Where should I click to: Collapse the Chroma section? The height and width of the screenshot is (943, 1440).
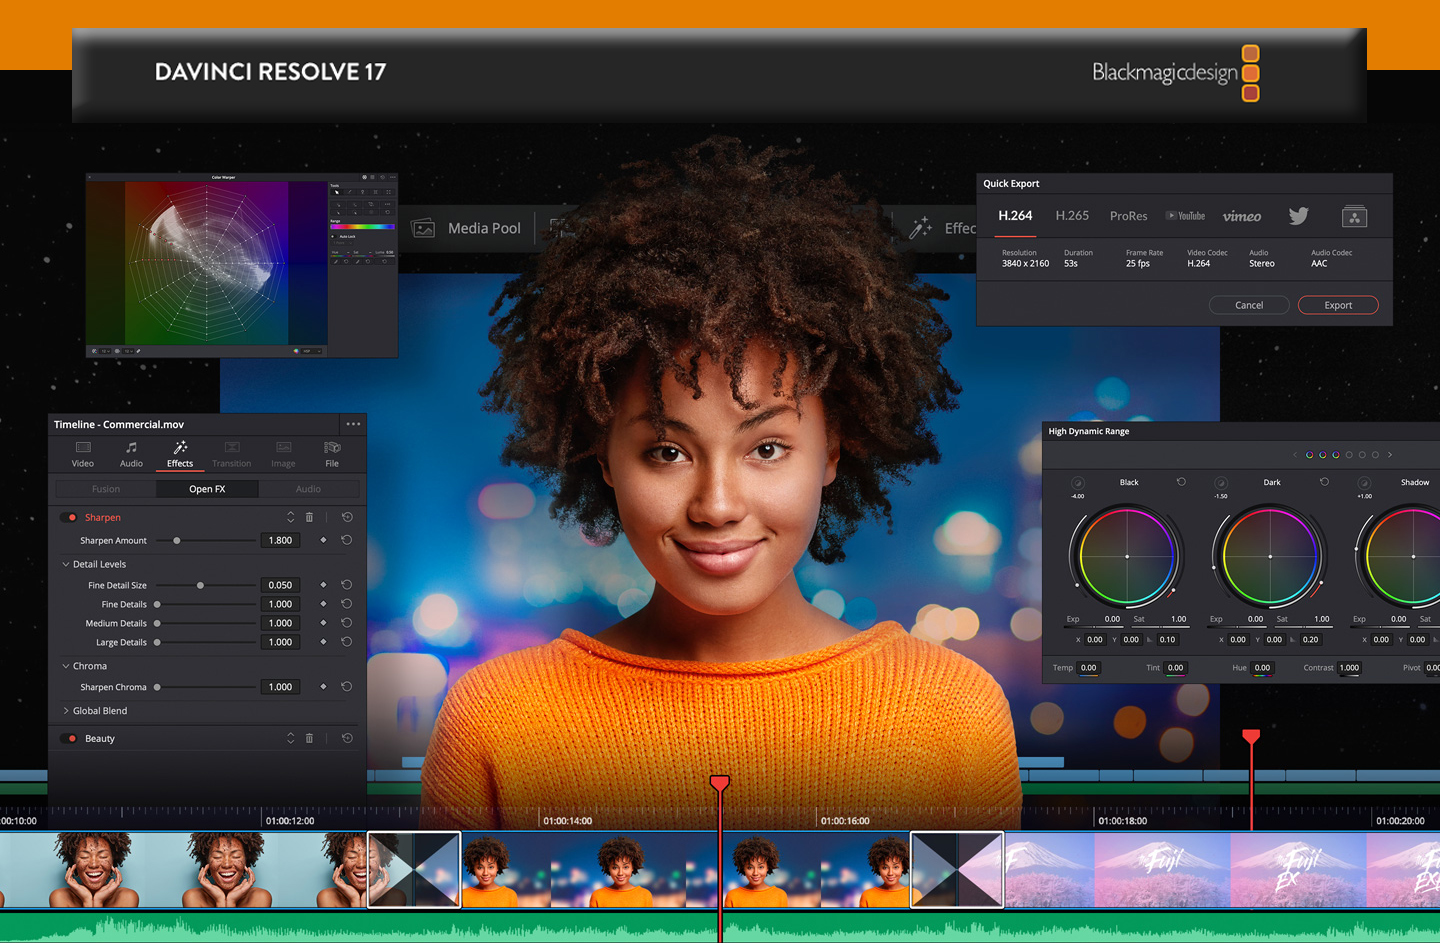coord(66,666)
